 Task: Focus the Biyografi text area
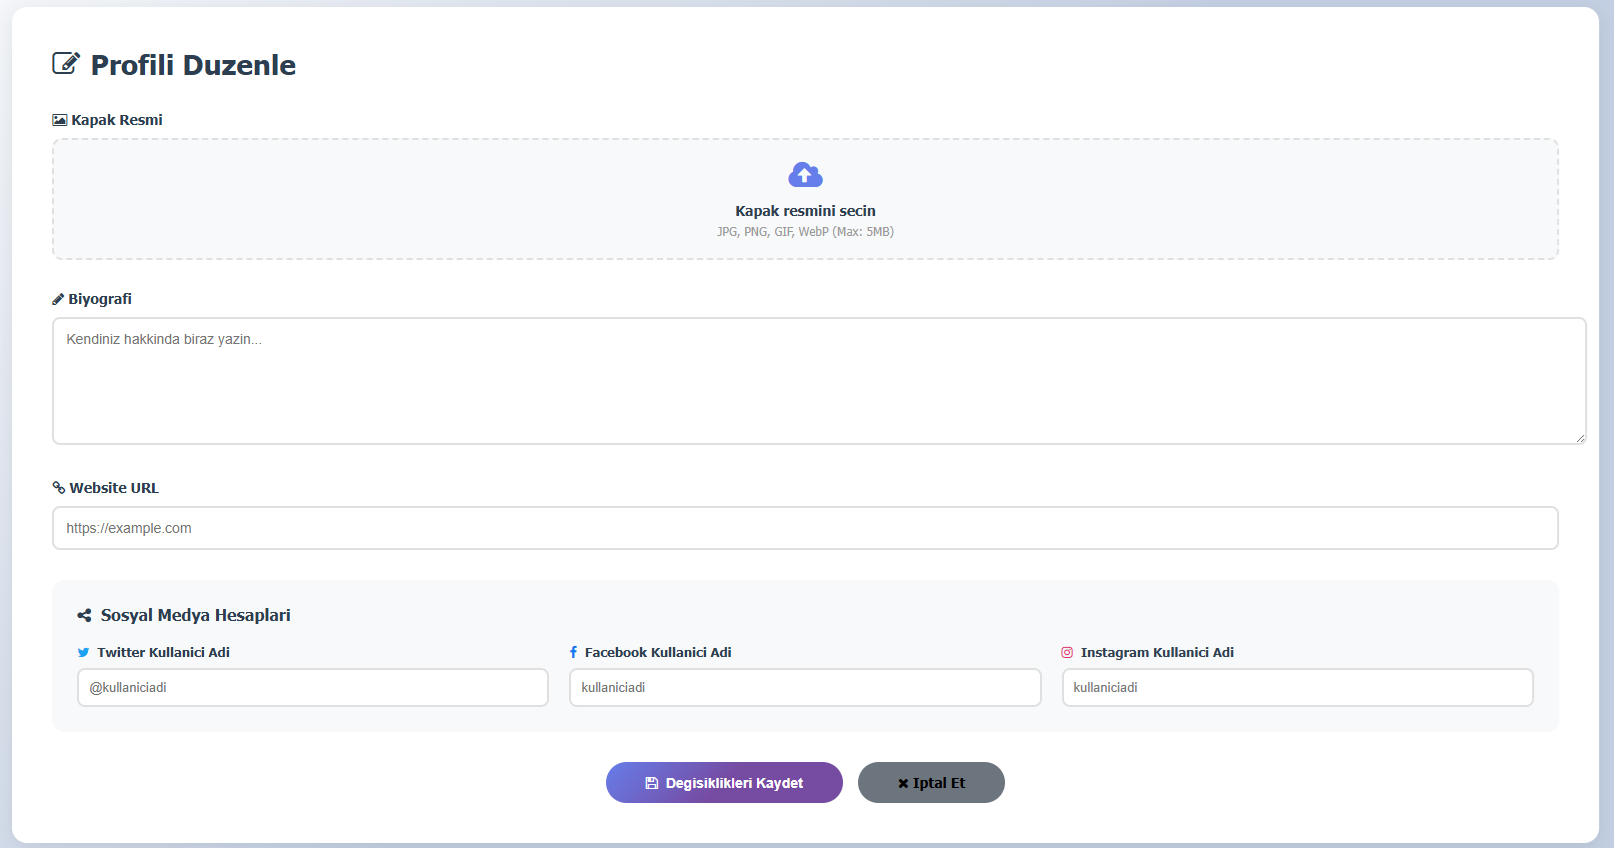point(819,381)
